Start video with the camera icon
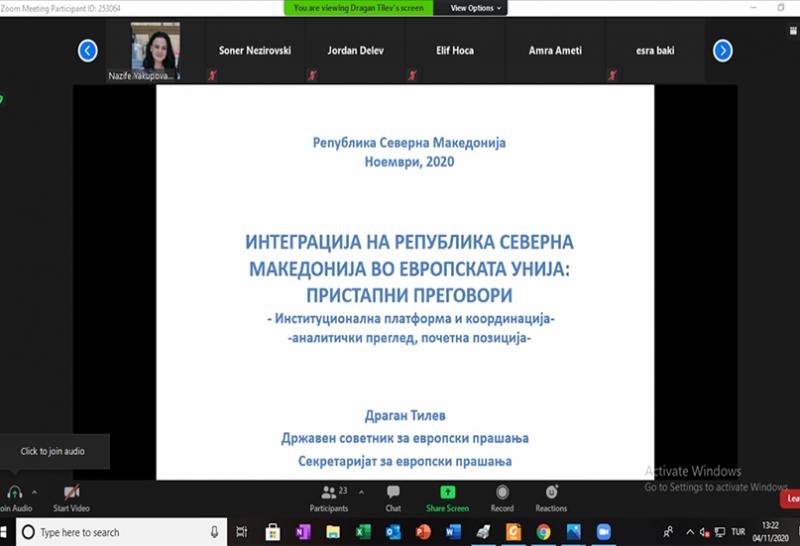This screenshot has height=546, width=800. (72, 492)
